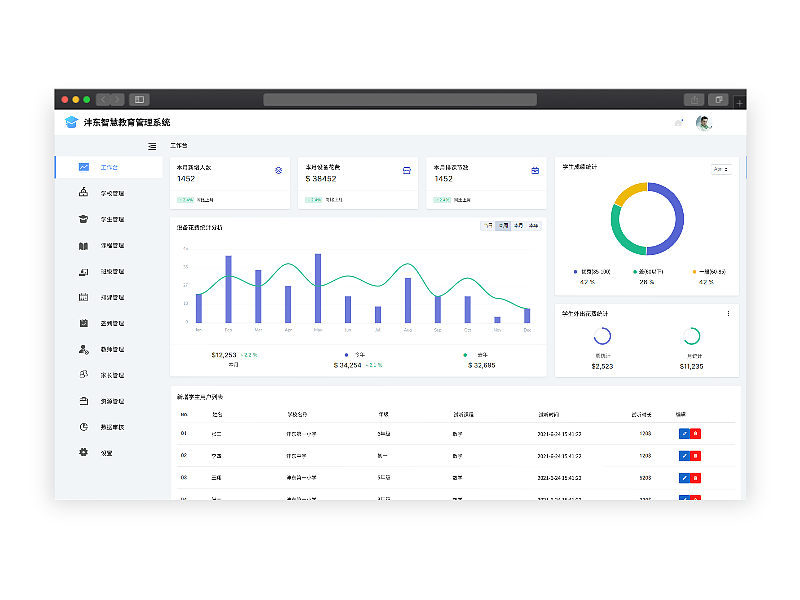Open notifications bell in the header
The width and height of the screenshot is (800, 600).
coord(679,122)
